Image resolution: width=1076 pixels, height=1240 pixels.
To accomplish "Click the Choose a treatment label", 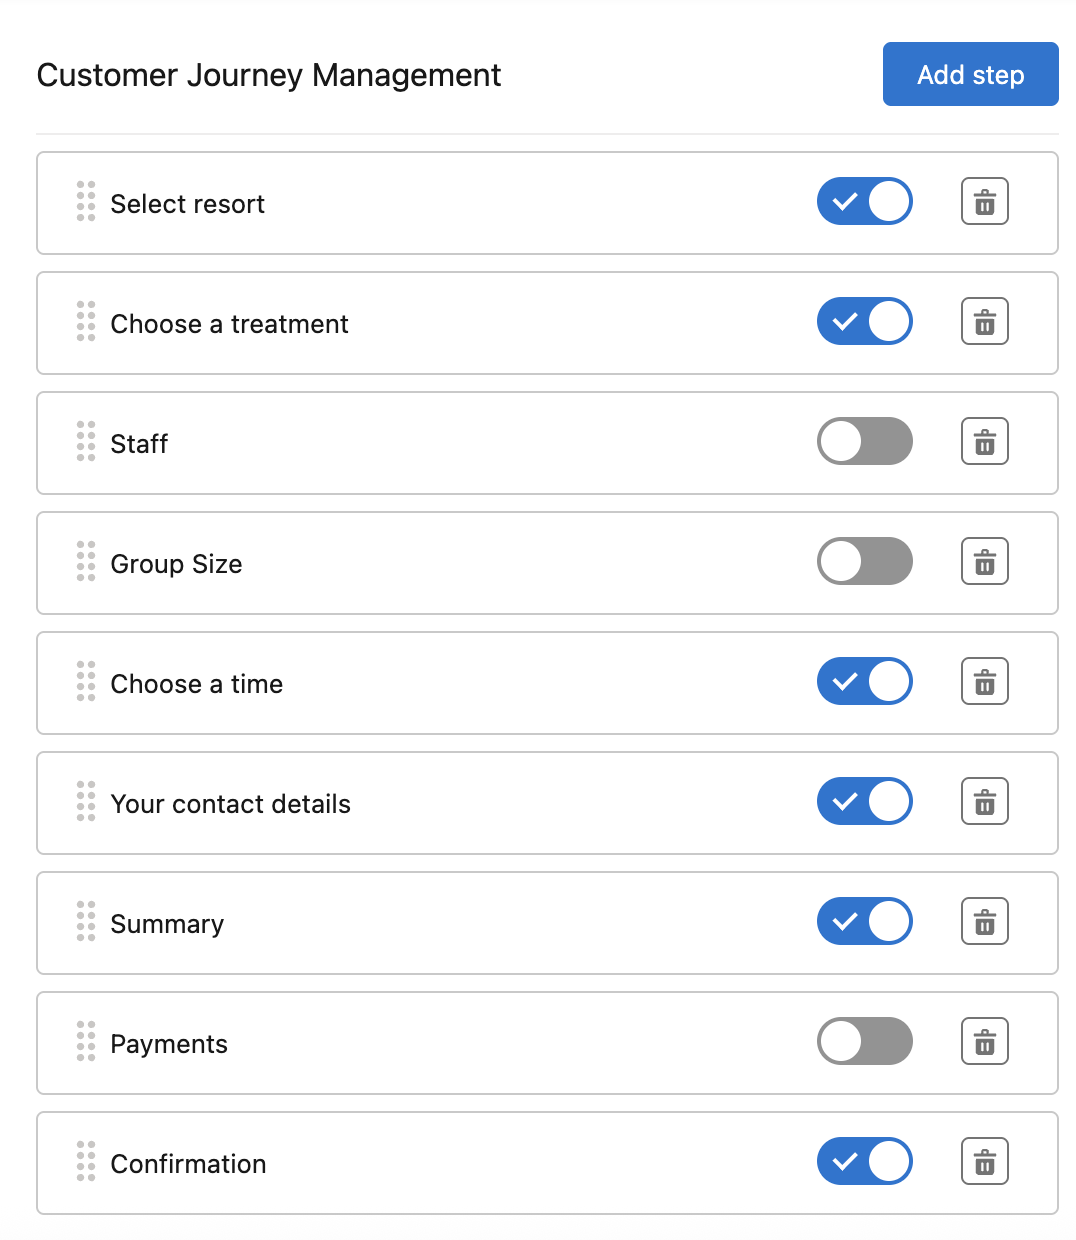I will click(229, 324).
